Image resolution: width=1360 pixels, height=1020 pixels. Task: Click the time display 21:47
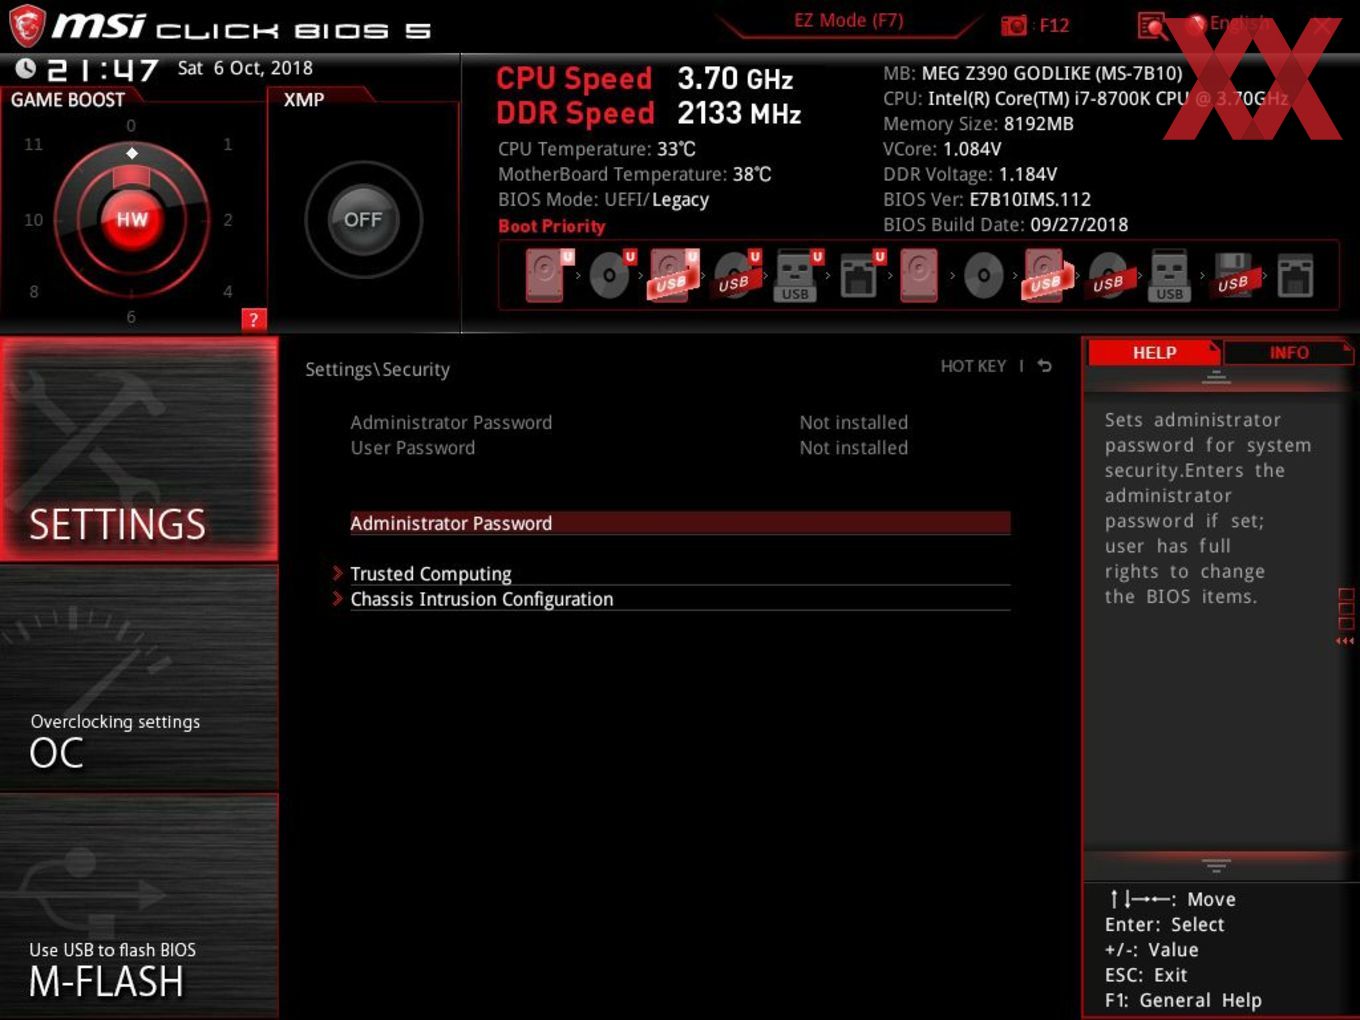click(102, 70)
